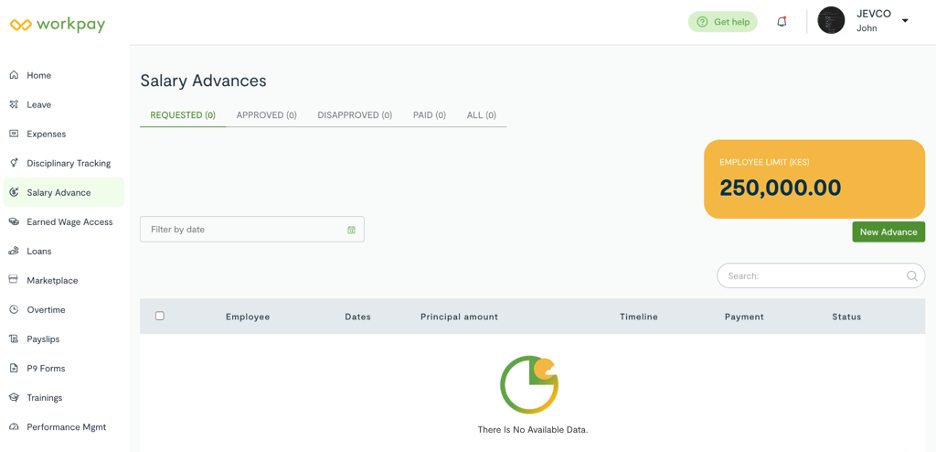Click the Get help button
936x452 pixels.
click(x=722, y=22)
